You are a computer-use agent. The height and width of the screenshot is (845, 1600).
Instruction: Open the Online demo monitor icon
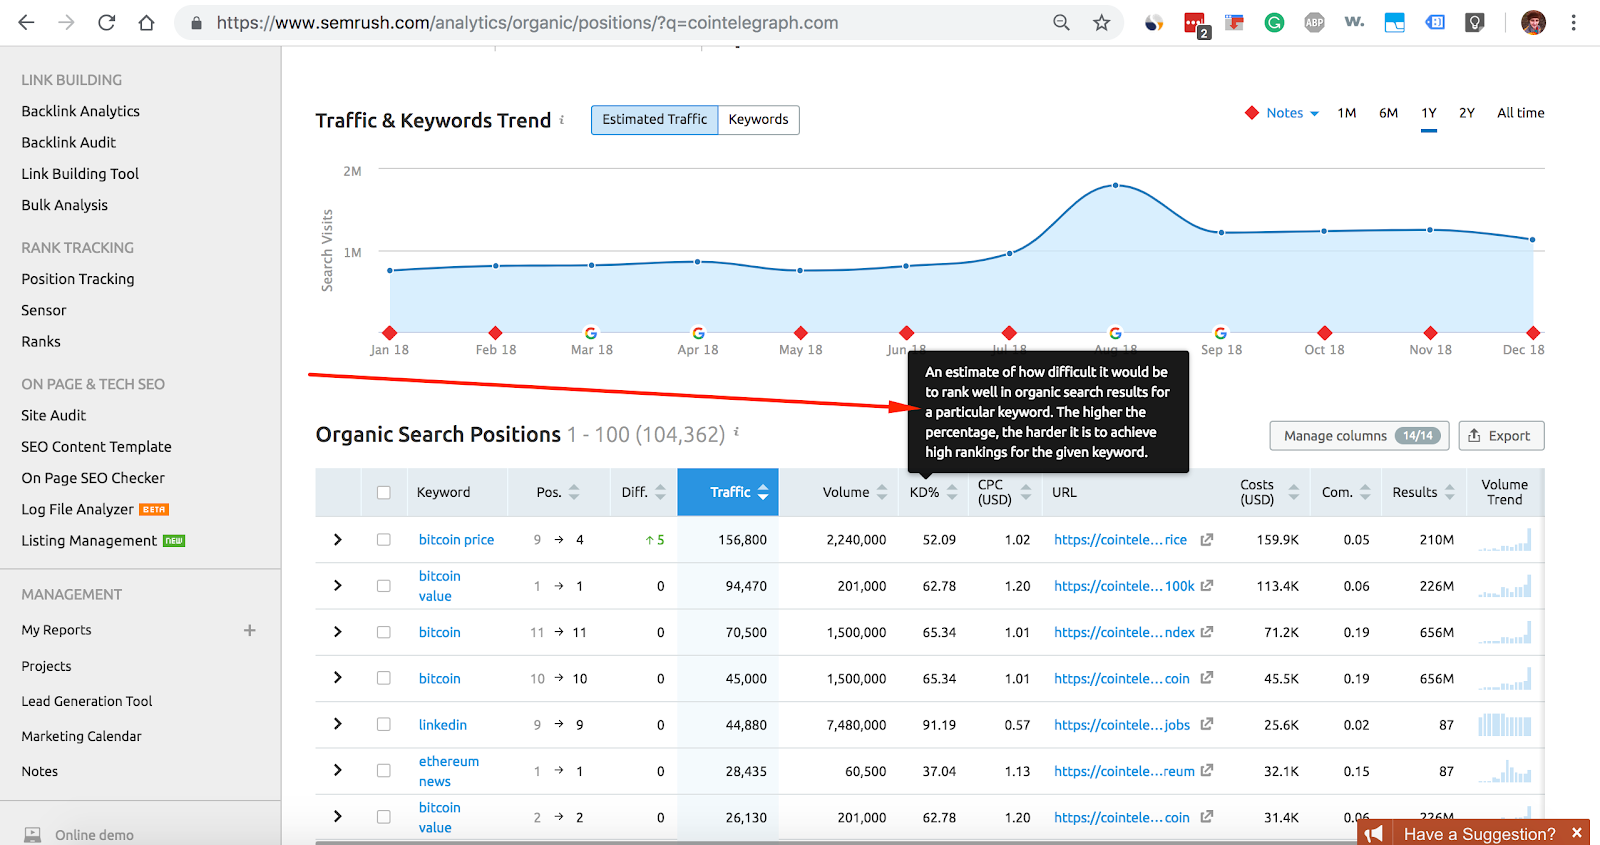(33, 835)
